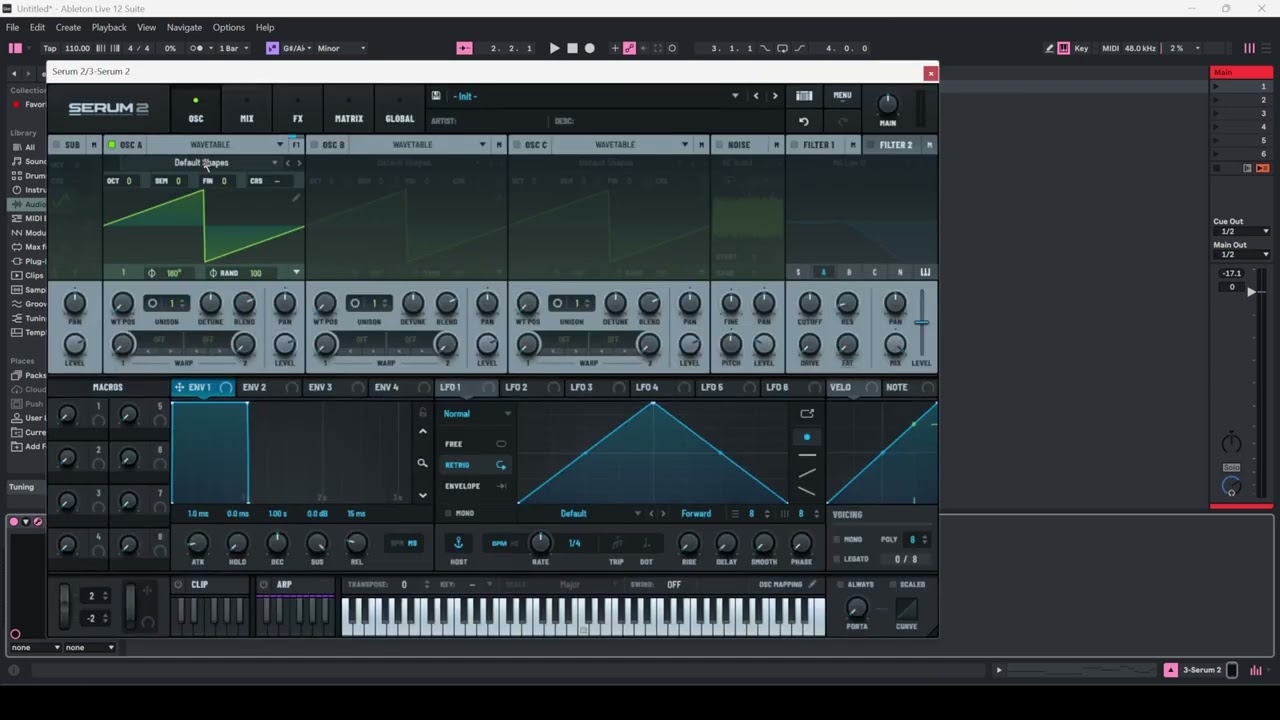This screenshot has height=720, width=1280.
Task: Select the LFO point shape preset
Action: click(x=807, y=437)
